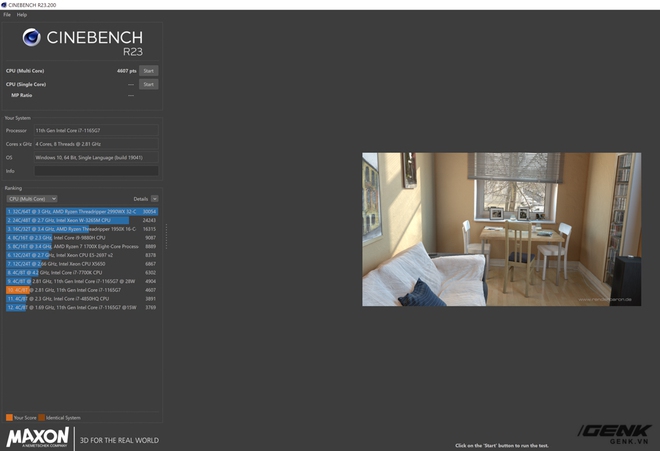Click the orange Your Score swatch

click(x=9, y=418)
